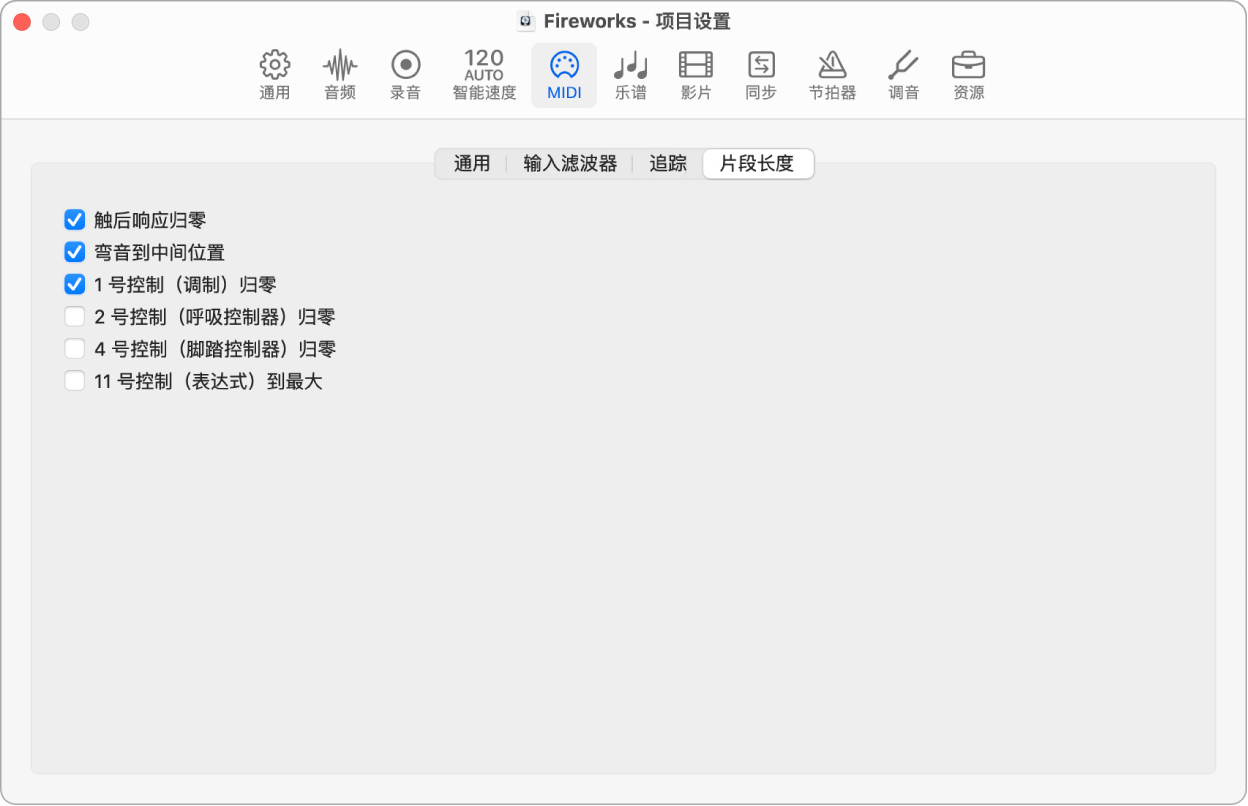Open the 影片 movie settings pane

pos(696,76)
